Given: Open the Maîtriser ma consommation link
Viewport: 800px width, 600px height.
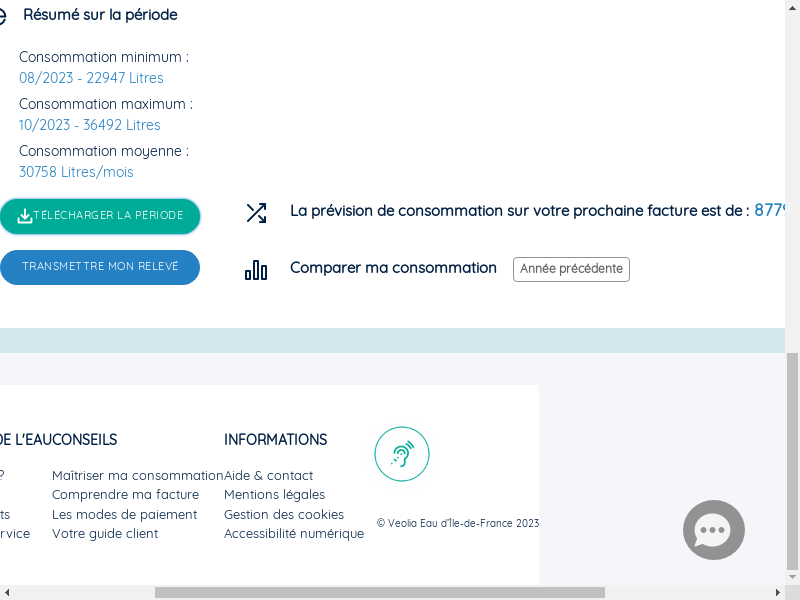Looking at the screenshot, I should (x=138, y=476).
